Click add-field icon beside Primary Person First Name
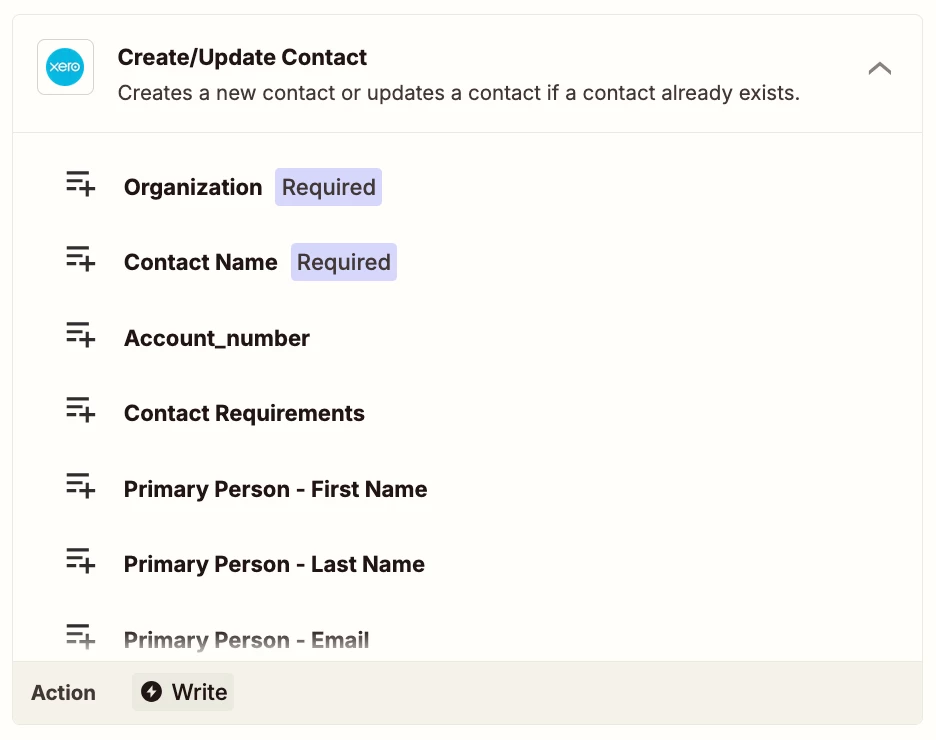This screenshot has width=936, height=740. point(81,485)
